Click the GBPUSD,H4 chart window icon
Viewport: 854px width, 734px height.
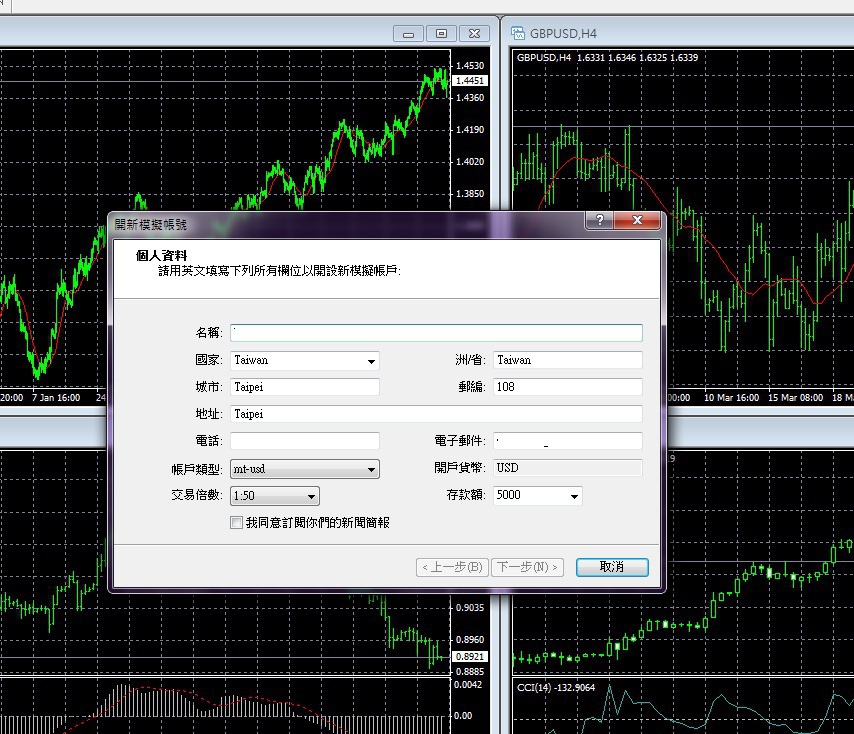click(519, 33)
